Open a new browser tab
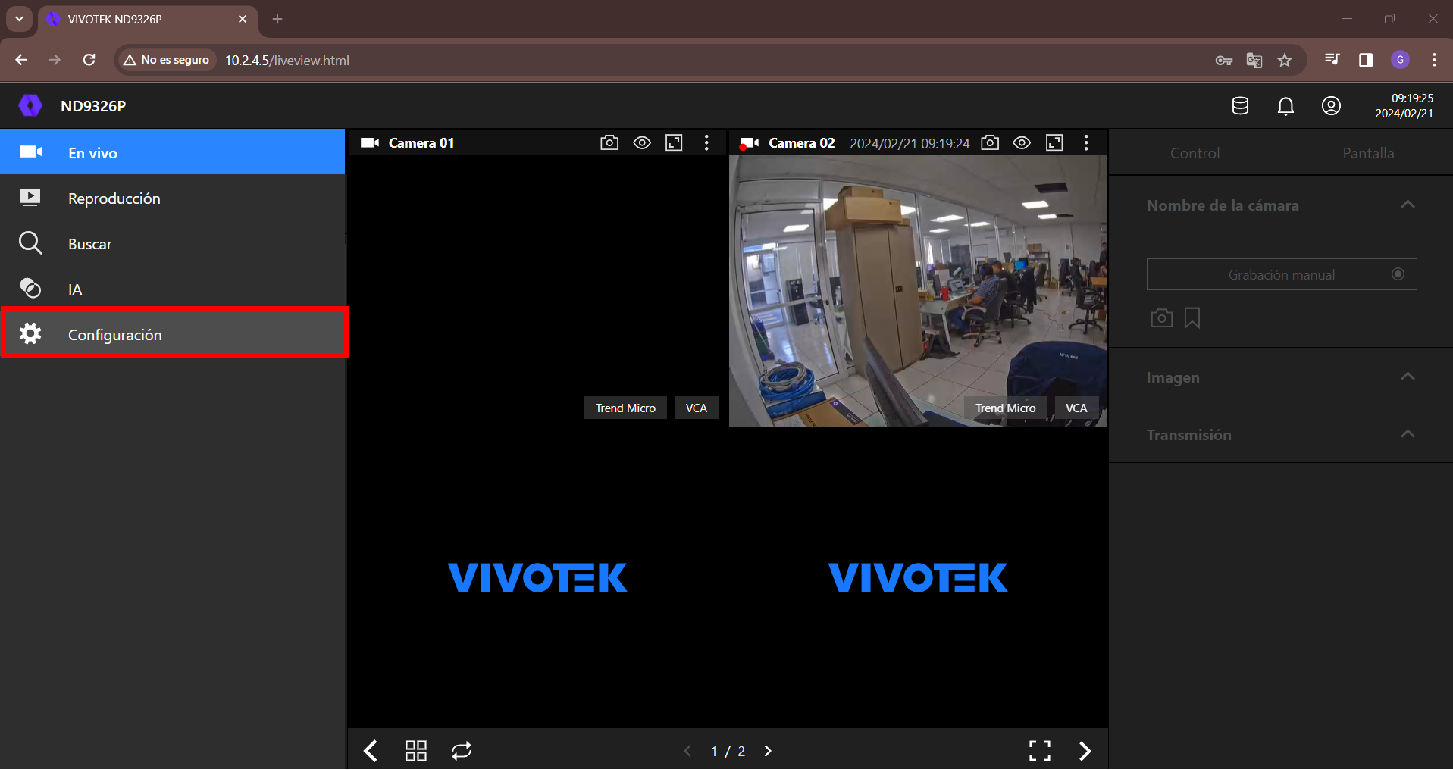 pyautogui.click(x=277, y=19)
